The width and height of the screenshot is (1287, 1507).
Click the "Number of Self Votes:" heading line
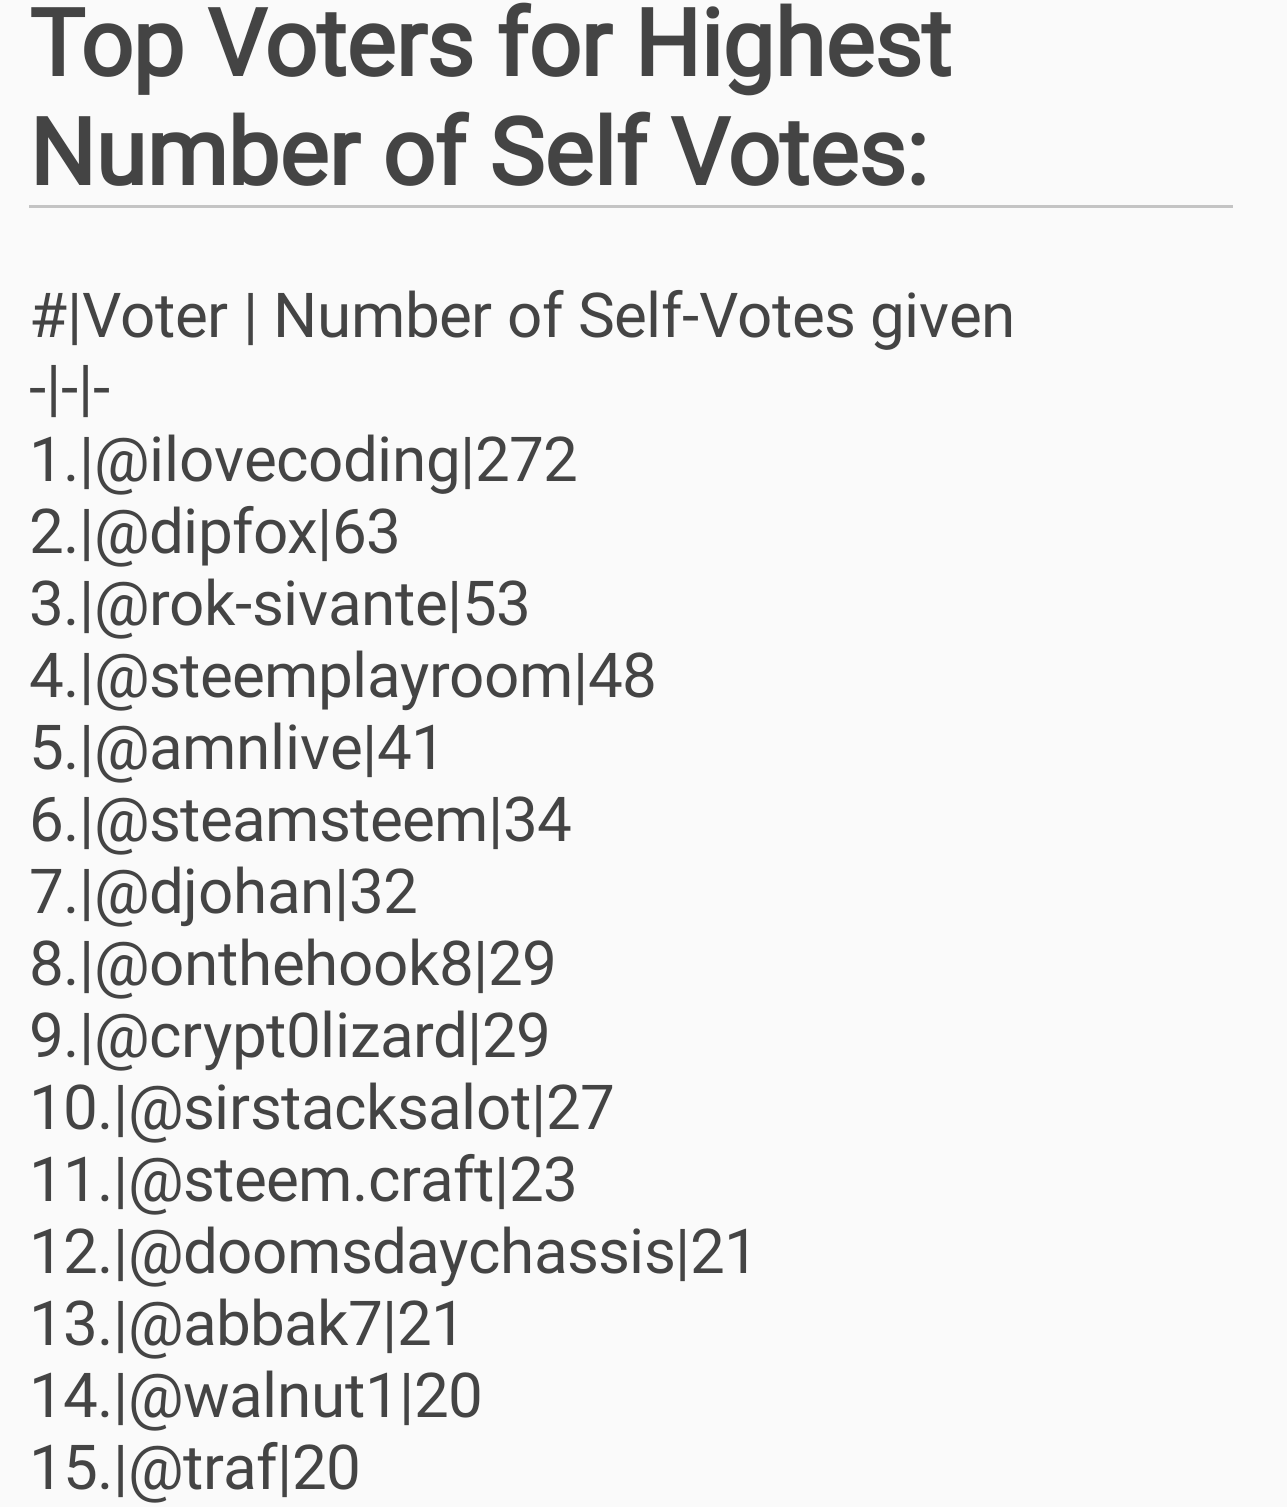[480, 152]
